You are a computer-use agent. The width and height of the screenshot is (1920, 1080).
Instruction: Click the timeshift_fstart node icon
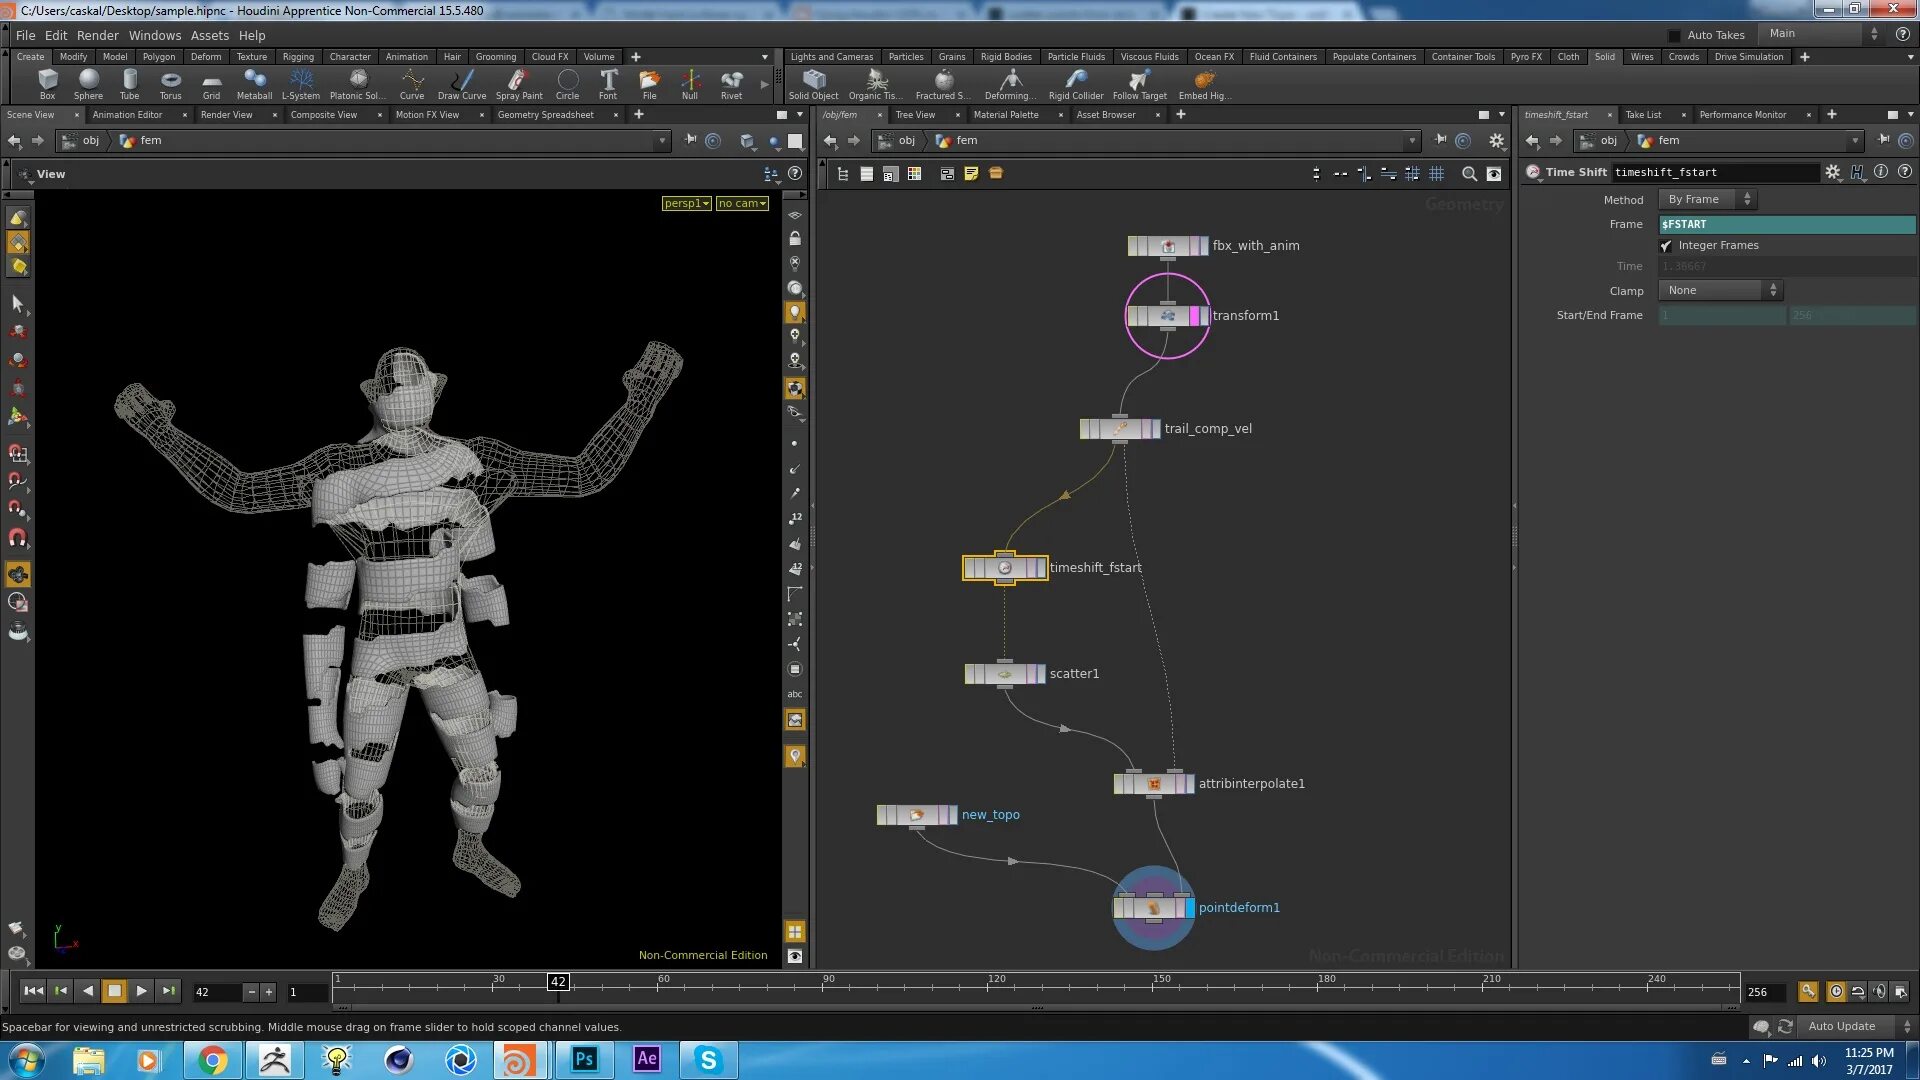[x=1004, y=568]
